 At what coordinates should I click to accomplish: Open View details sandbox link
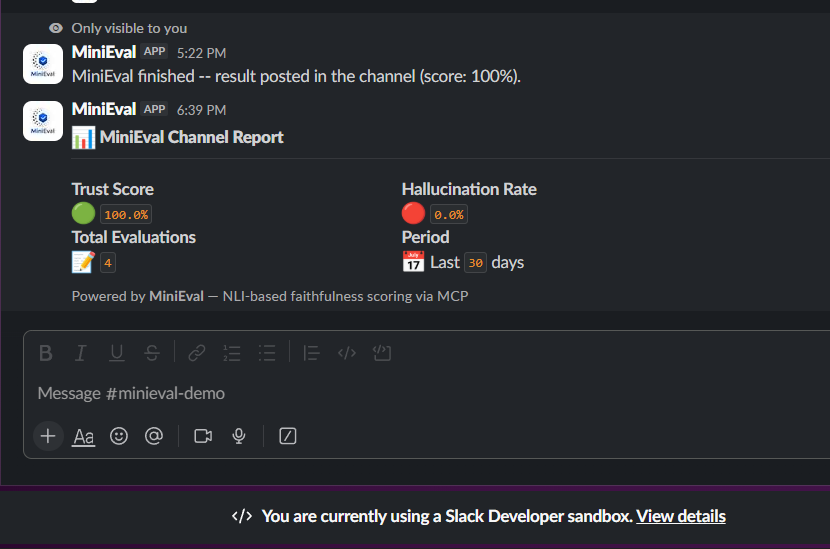681,516
